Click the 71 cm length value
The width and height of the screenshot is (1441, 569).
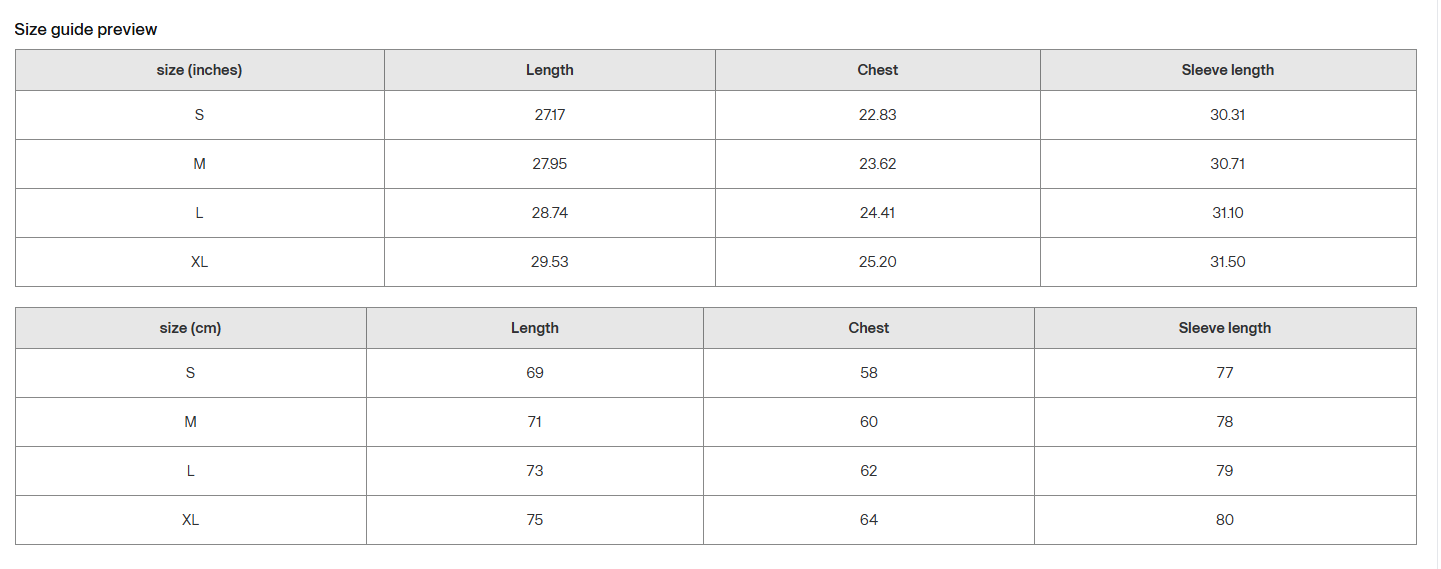[x=535, y=422]
